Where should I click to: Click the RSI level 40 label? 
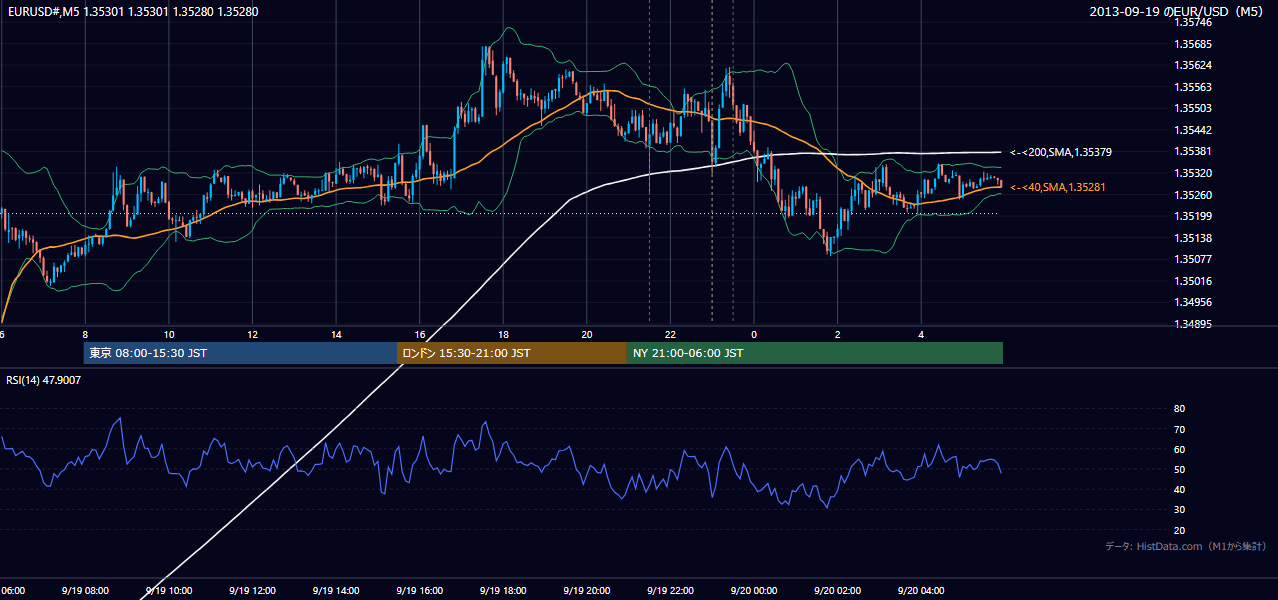(1179, 490)
